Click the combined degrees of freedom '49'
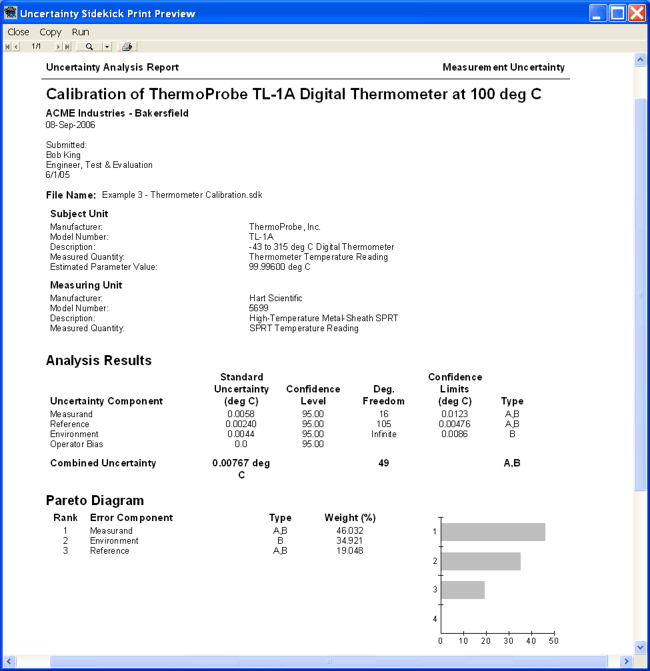This screenshot has height=671, width=650. tap(383, 463)
